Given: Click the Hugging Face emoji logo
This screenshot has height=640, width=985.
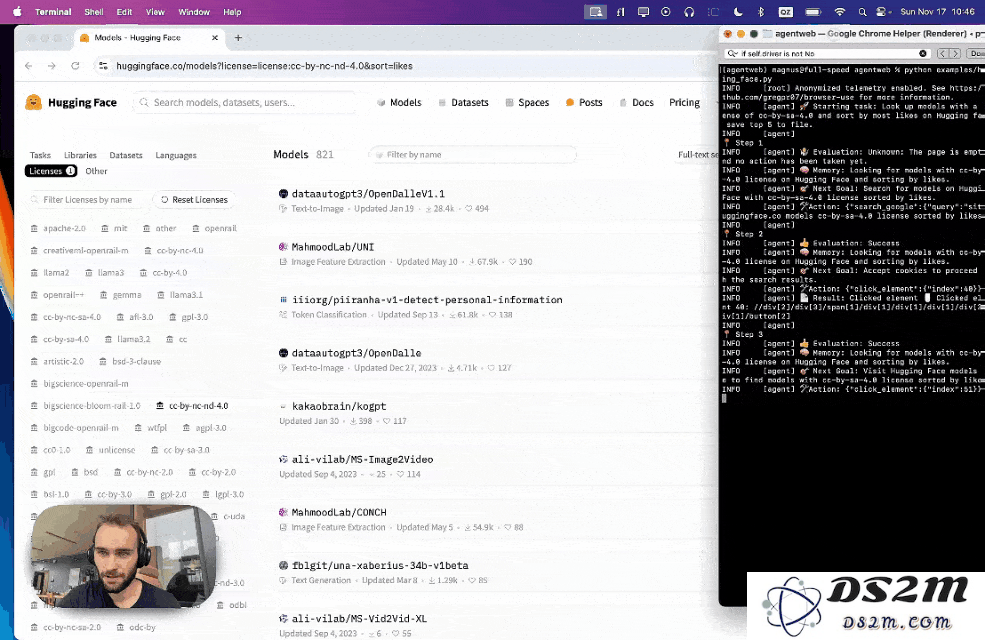Looking at the screenshot, I should (x=33, y=102).
